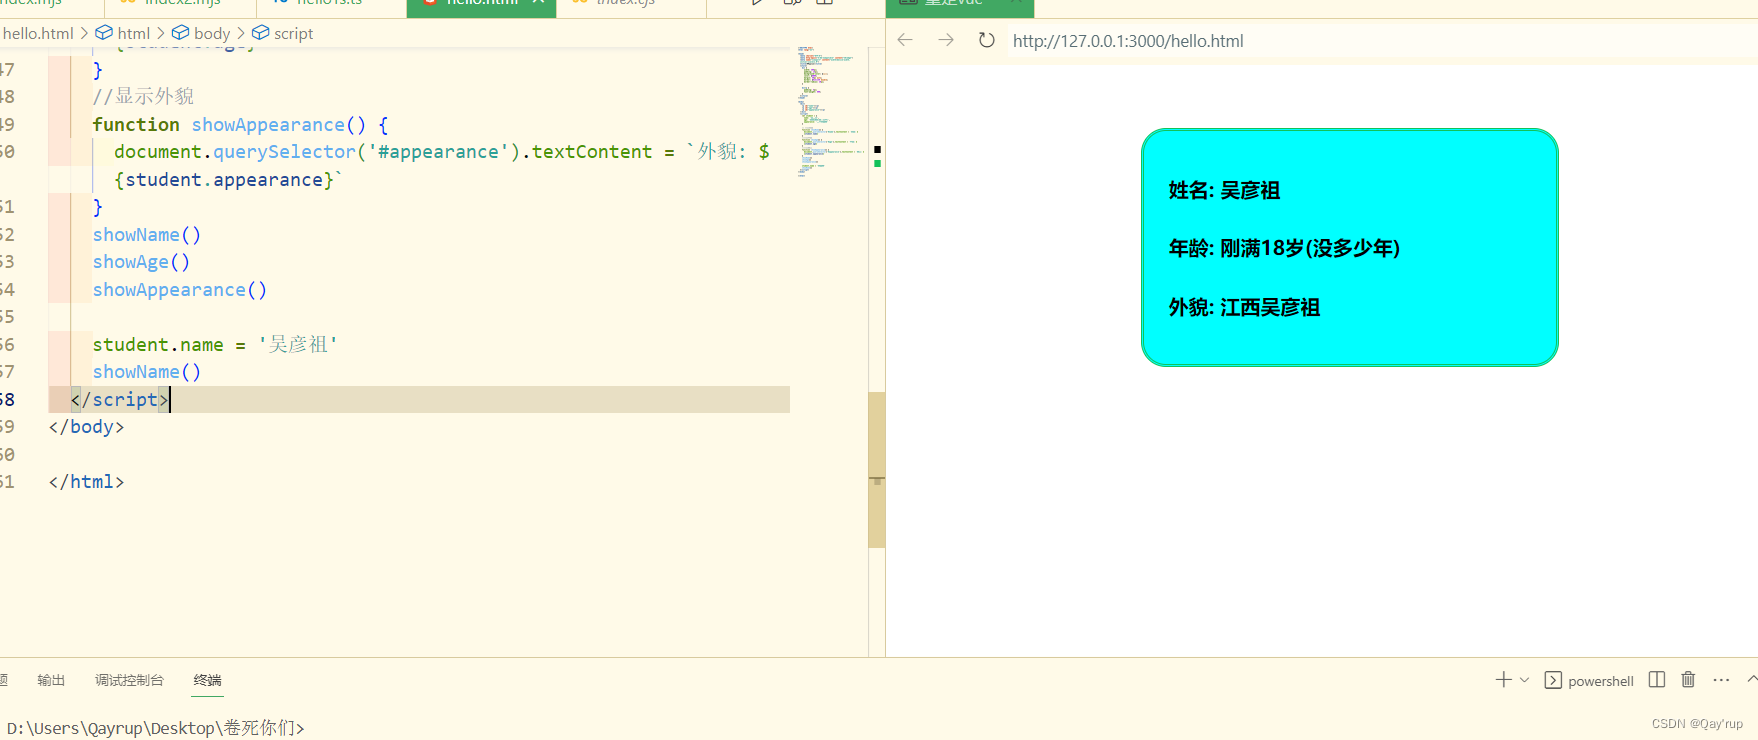Select hello.html in the breadcrumb
Viewport: 1758px width, 740px height.
(38, 33)
